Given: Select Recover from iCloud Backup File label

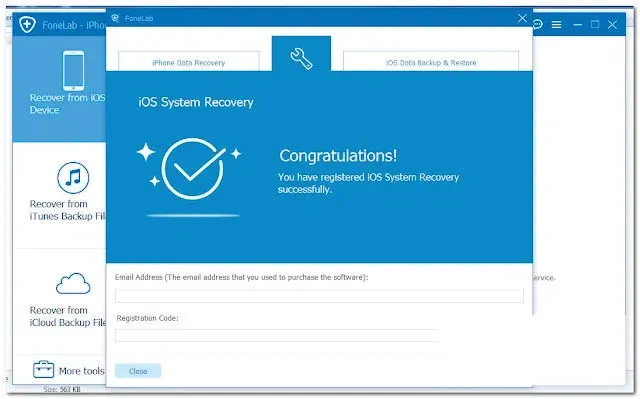Looking at the screenshot, I should pyautogui.click(x=68, y=316).
